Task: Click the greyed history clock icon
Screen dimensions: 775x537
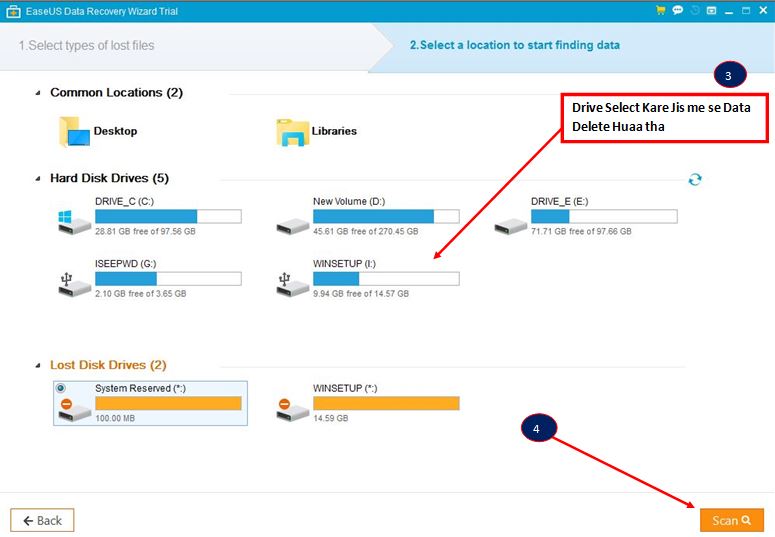Action: point(694,10)
